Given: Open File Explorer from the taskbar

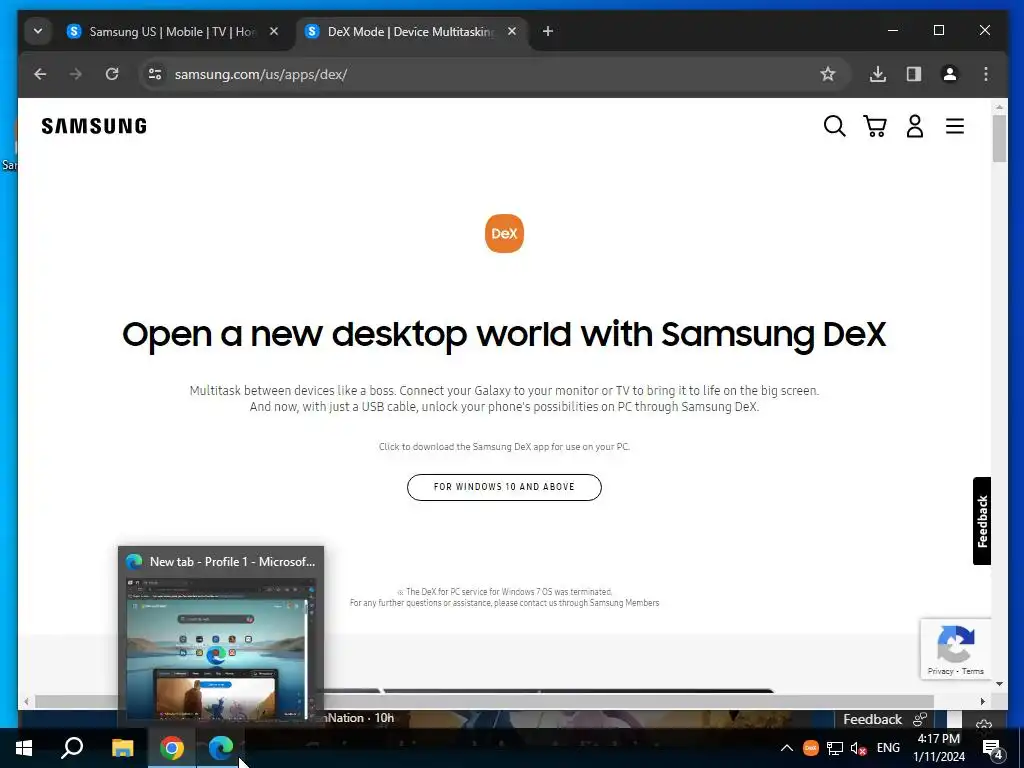Looking at the screenshot, I should point(122,748).
